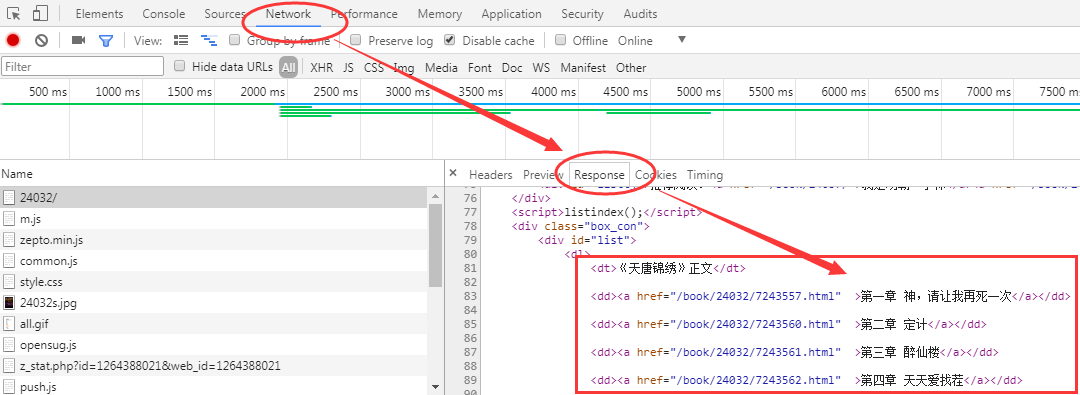Enable Group by frame checkbox
This screenshot has width=1080, height=395.
pyautogui.click(x=234, y=40)
